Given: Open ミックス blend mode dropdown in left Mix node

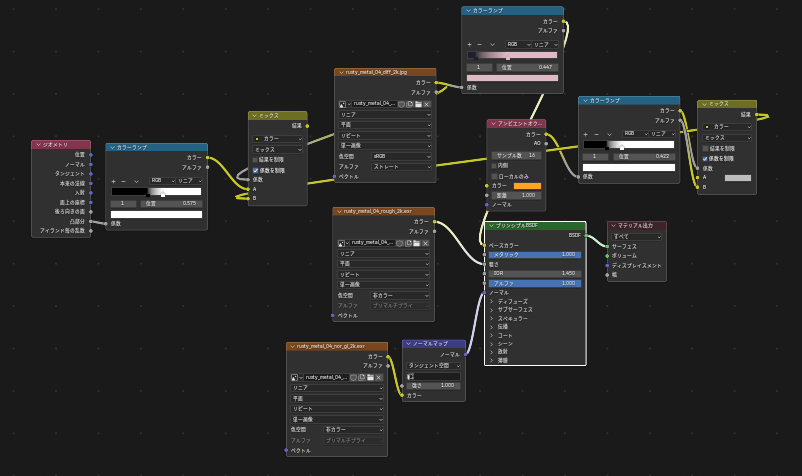Looking at the screenshot, I should tap(278, 150).
